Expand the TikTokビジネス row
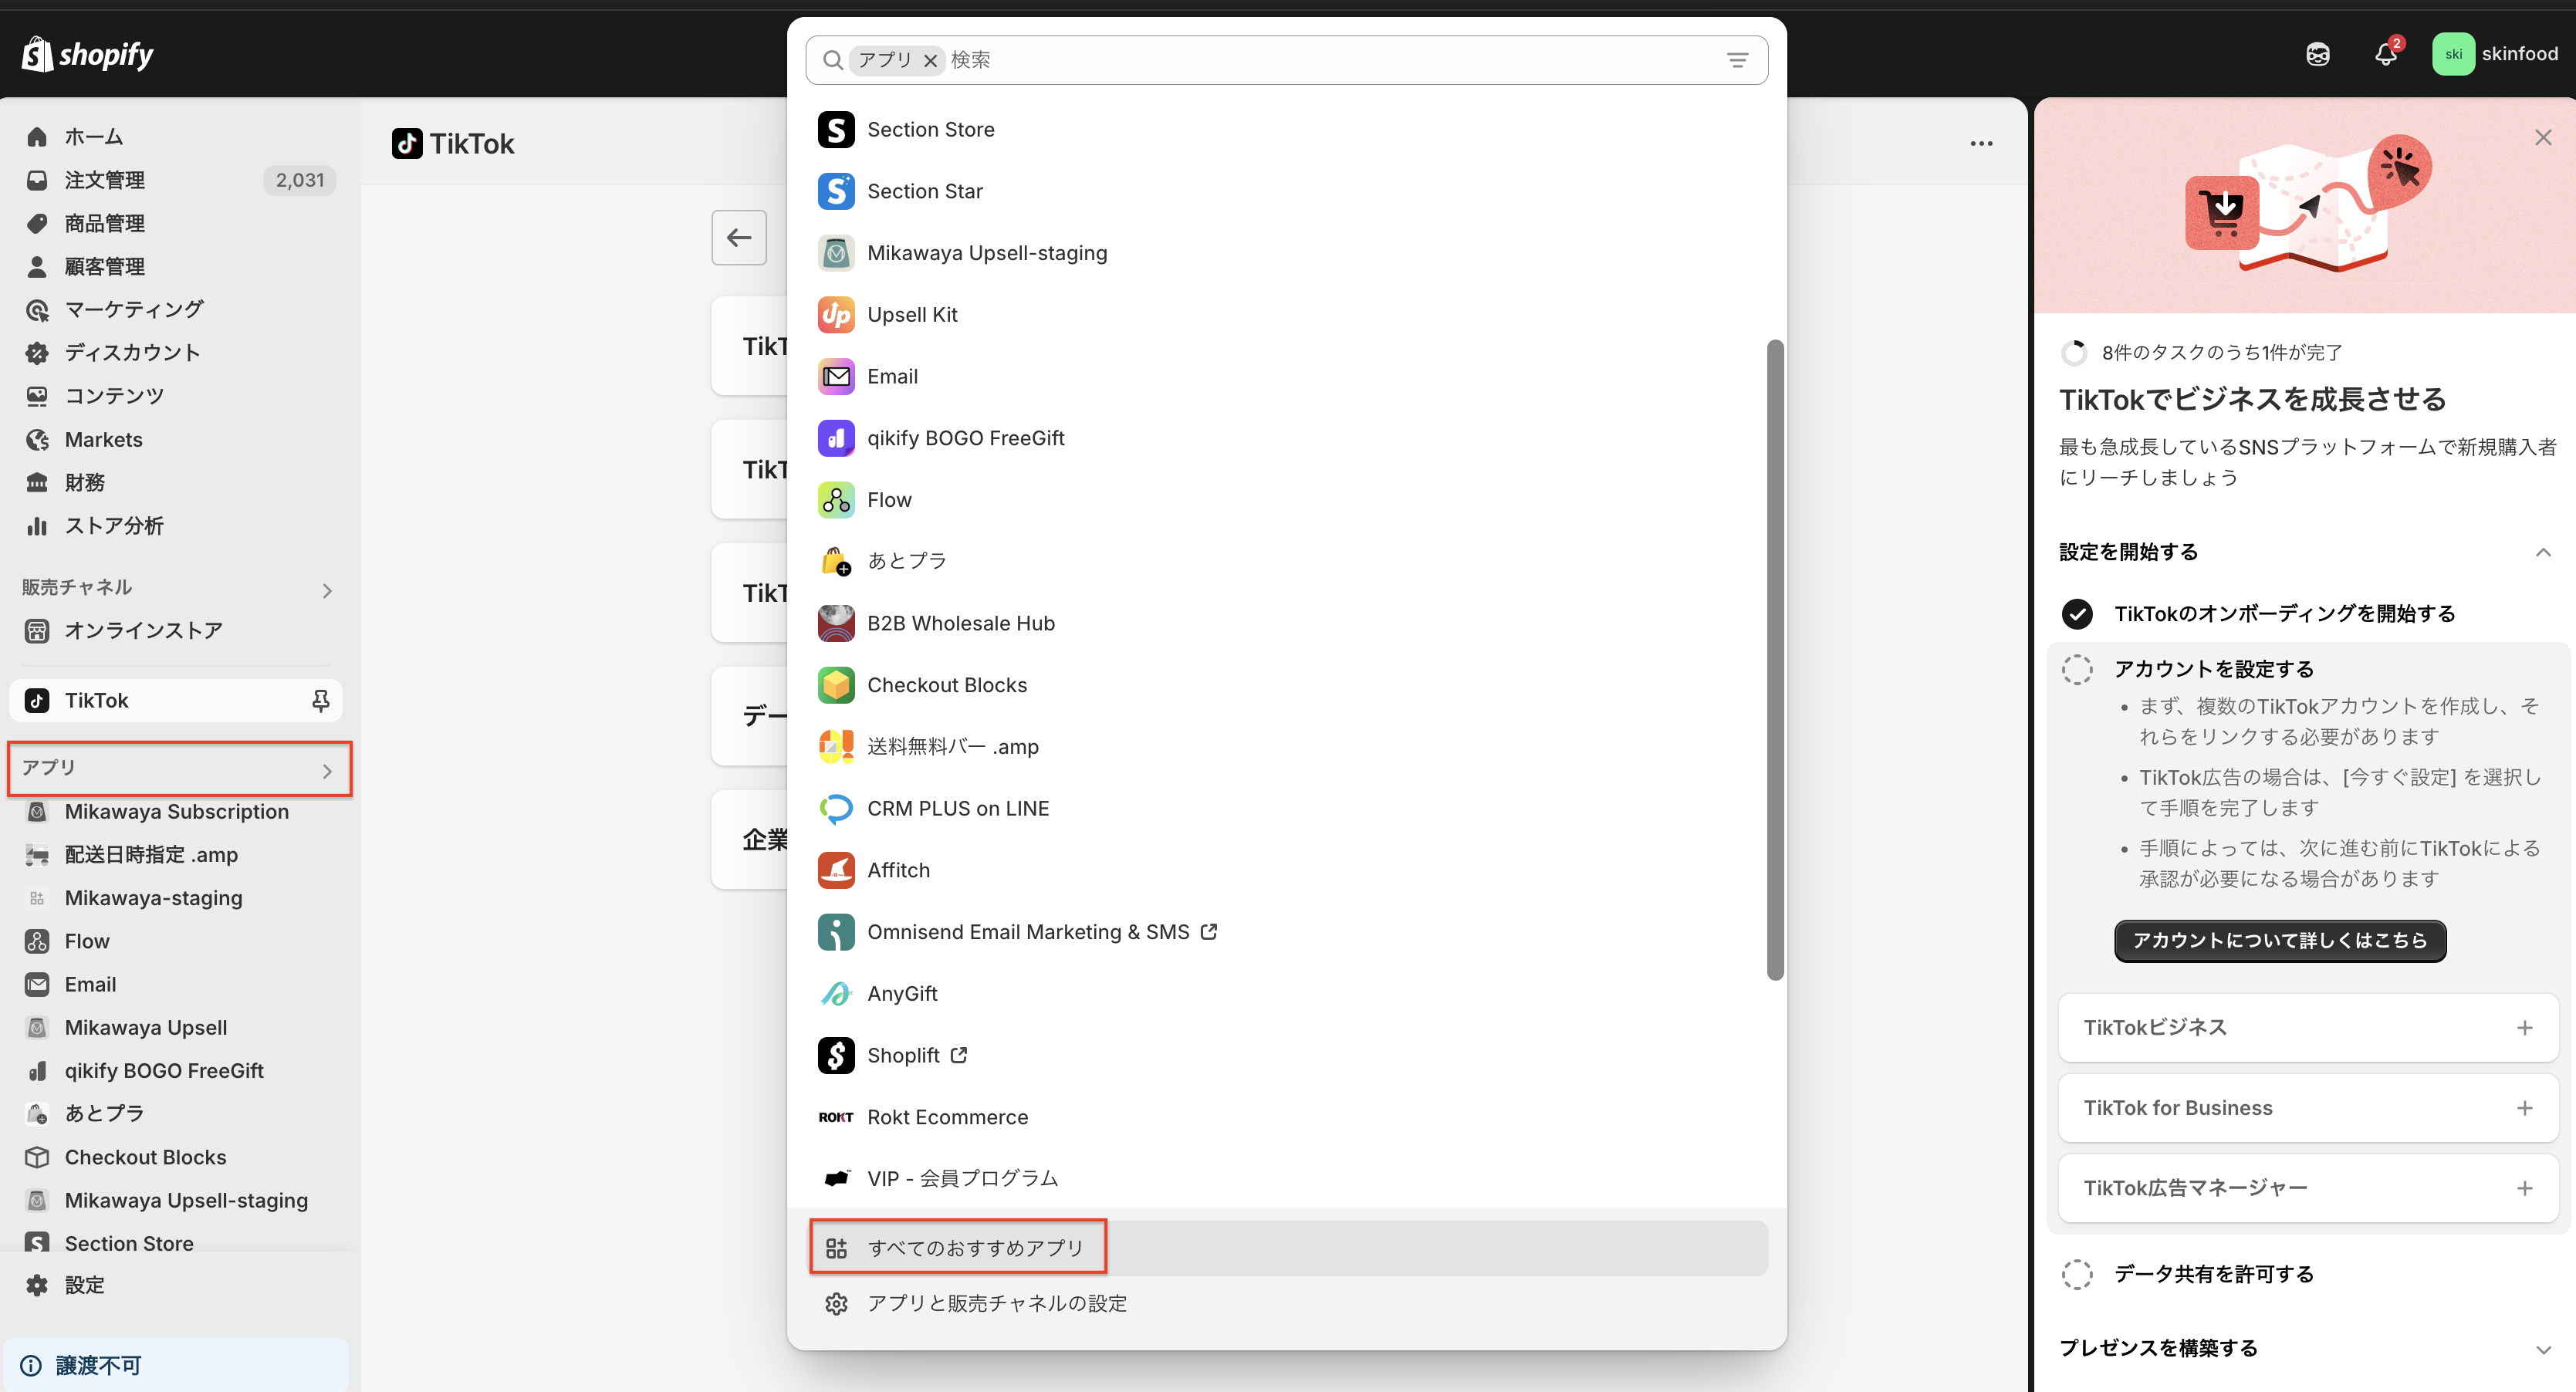This screenshot has width=2576, height=1392. click(x=2308, y=1028)
